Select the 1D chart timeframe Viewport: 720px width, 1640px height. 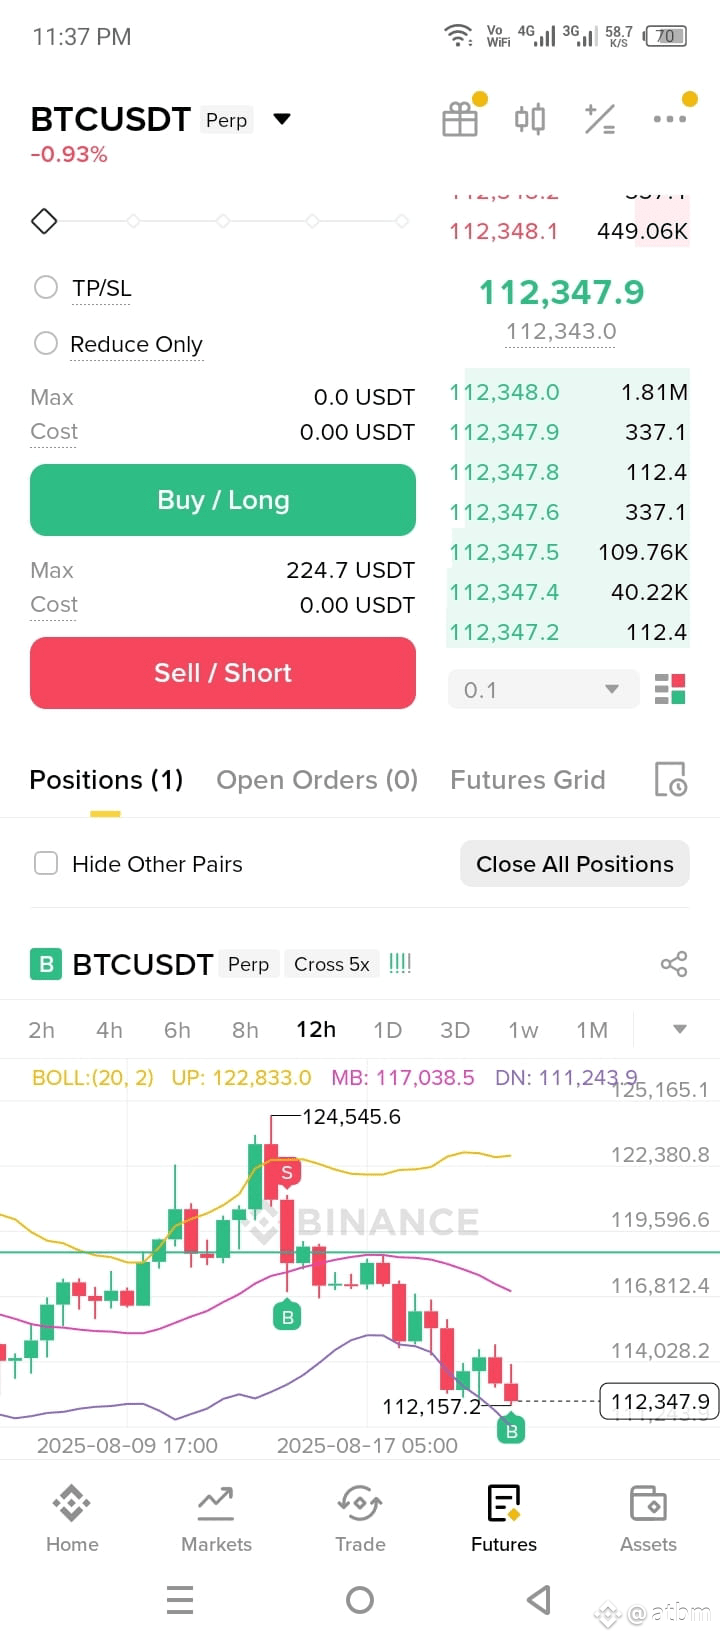click(x=387, y=1029)
